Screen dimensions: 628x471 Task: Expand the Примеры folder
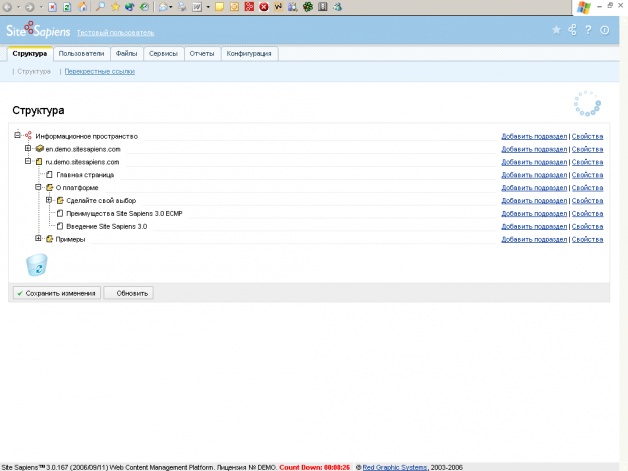click(x=38, y=239)
